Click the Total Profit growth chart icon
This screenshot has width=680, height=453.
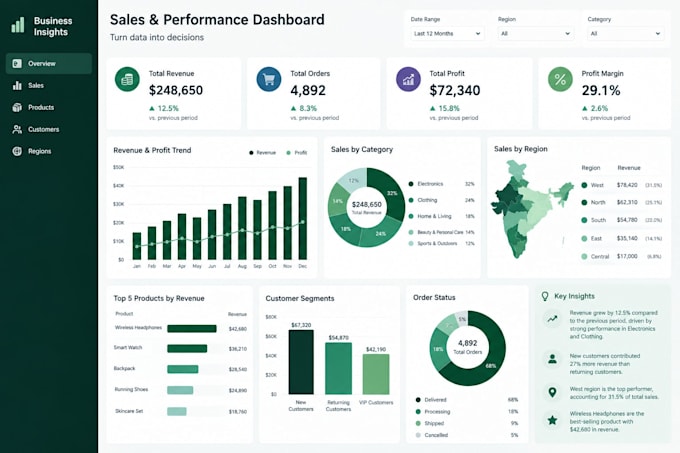coord(408,79)
